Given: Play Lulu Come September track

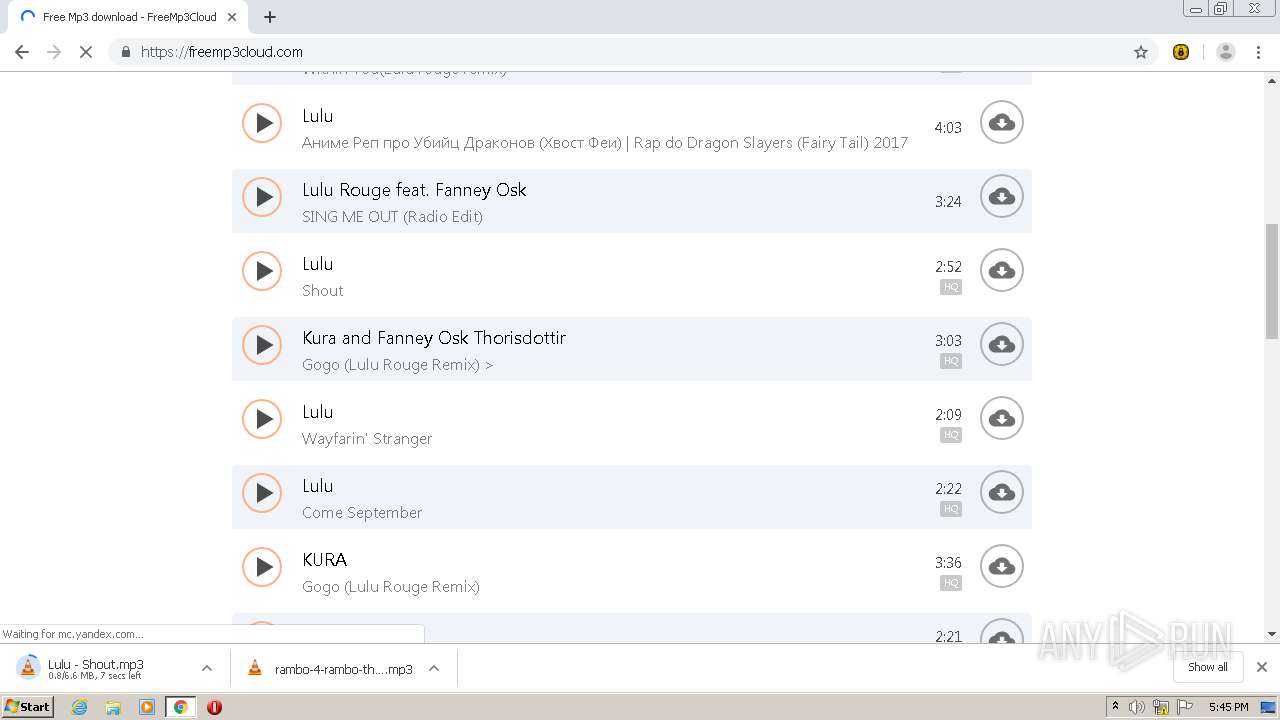Looking at the screenshot, I should (x=262, y=493).
